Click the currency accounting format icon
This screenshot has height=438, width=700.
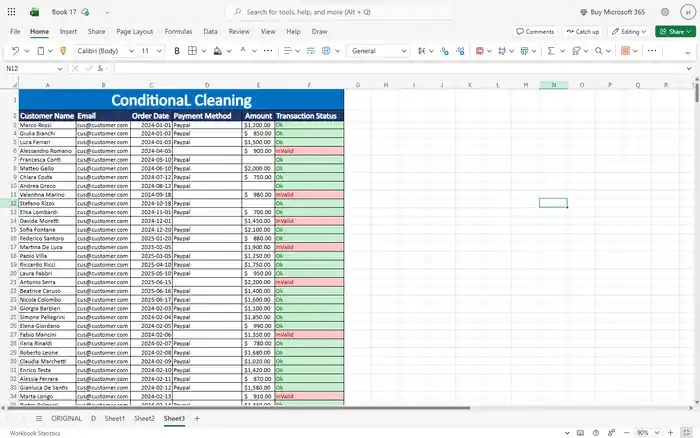point(422,51)
